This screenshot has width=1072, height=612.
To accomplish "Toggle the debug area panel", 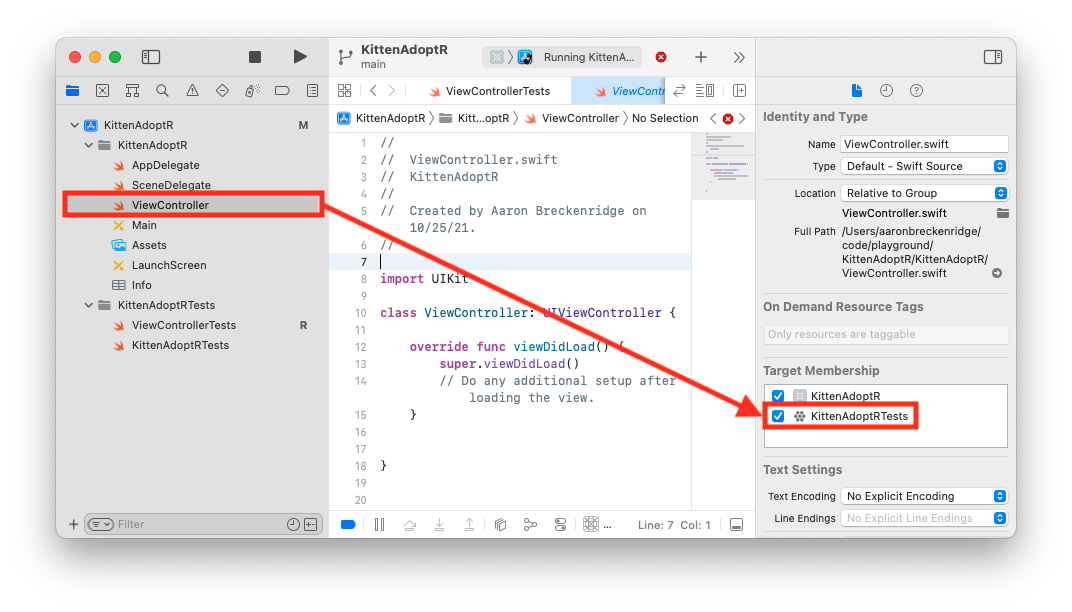I will [x=736, y=524].
